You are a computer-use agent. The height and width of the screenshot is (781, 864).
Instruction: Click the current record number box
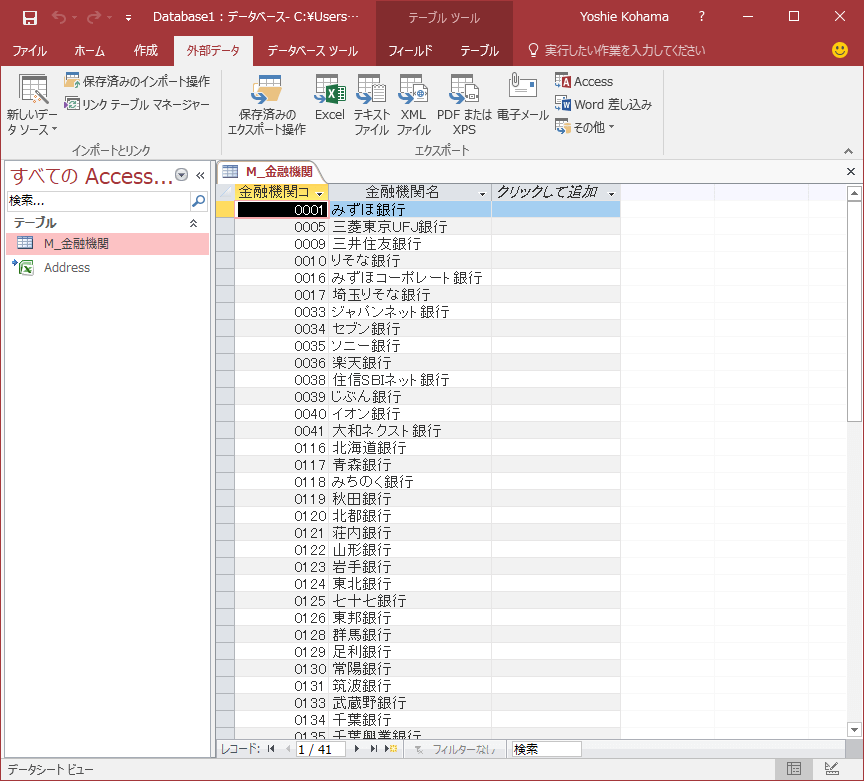coord(321,749)
